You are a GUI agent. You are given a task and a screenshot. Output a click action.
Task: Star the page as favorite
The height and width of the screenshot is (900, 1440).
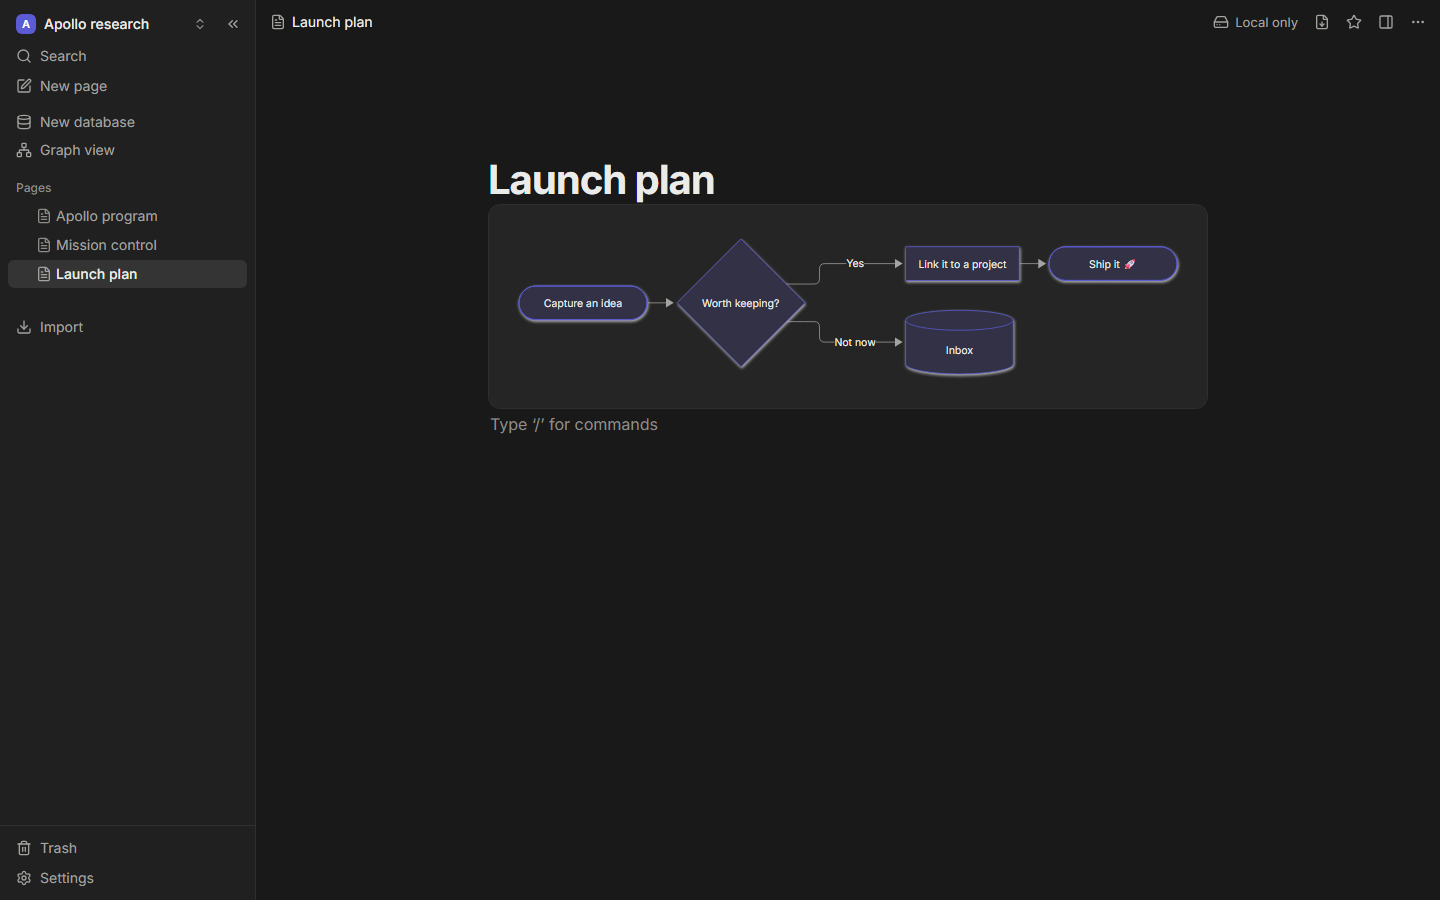point(1354,22)
